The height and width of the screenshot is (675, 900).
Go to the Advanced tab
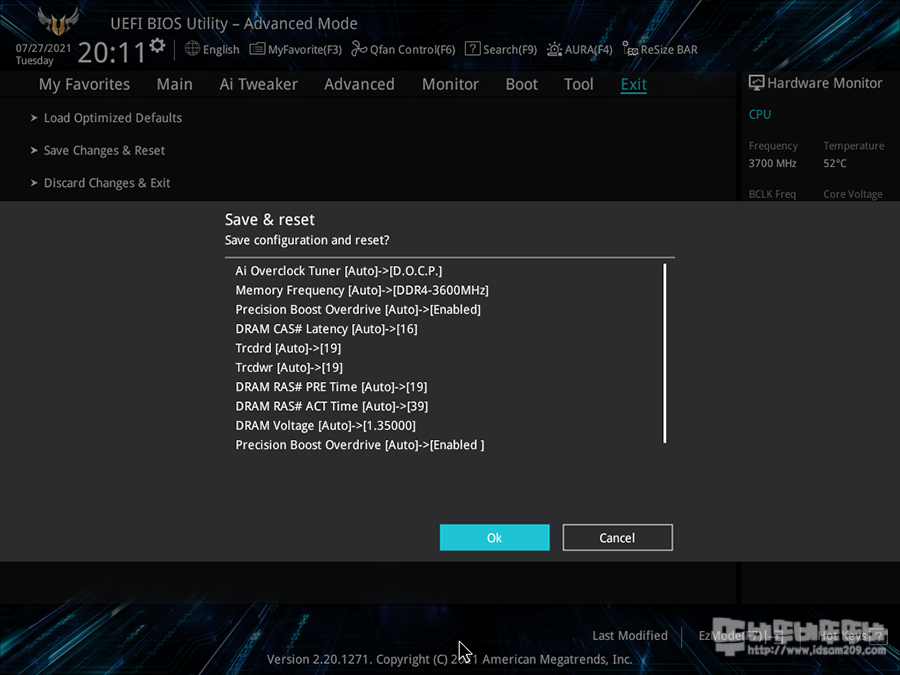pos(359,84)
